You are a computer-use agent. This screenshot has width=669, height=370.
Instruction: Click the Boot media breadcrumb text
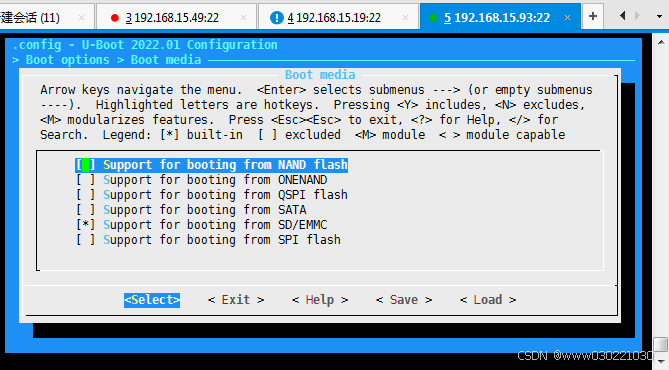pyautogui.click(x=166, y=60)
